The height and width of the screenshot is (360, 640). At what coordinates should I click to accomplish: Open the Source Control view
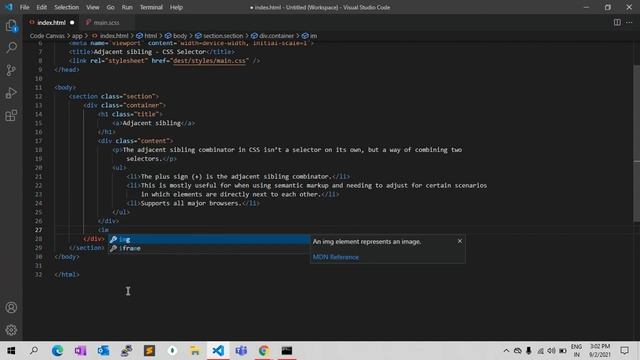(11, 70)
